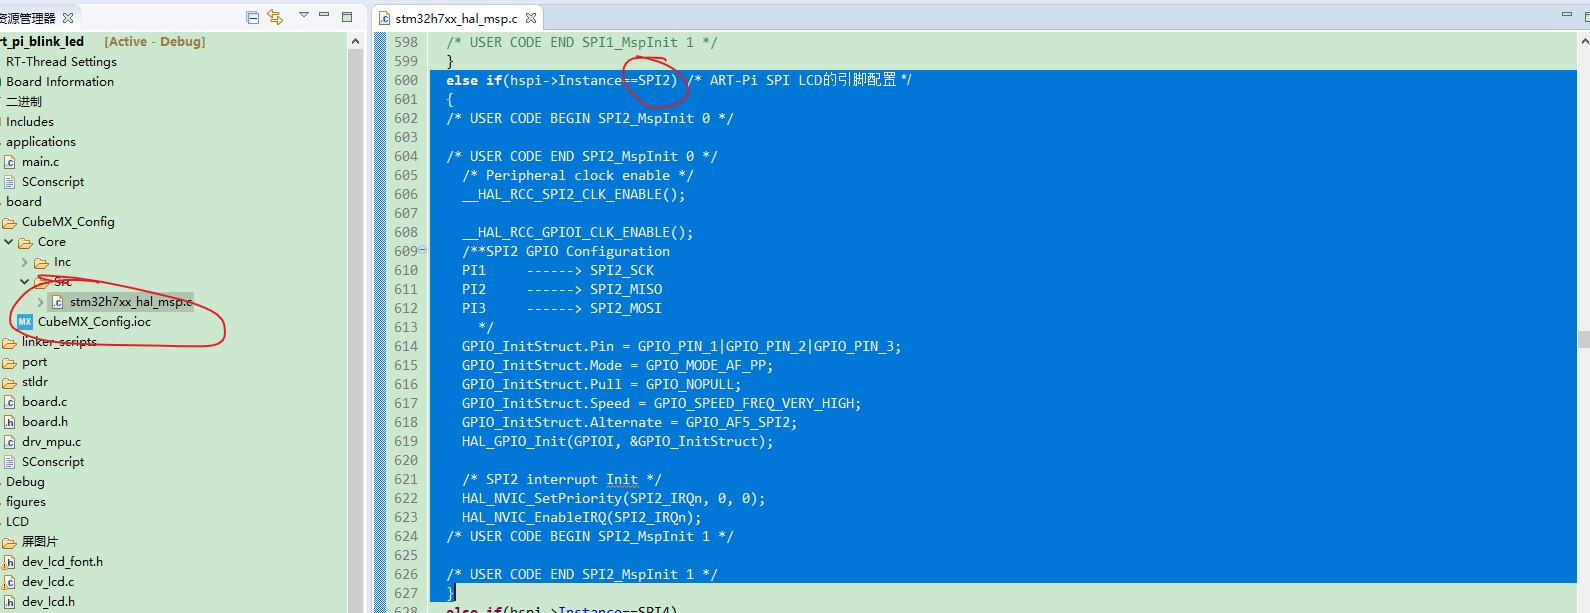Image resolution: width=1590 pixels, height=613 pixels.
Task: Close the resource manager view tab
Action: point(68,18)
